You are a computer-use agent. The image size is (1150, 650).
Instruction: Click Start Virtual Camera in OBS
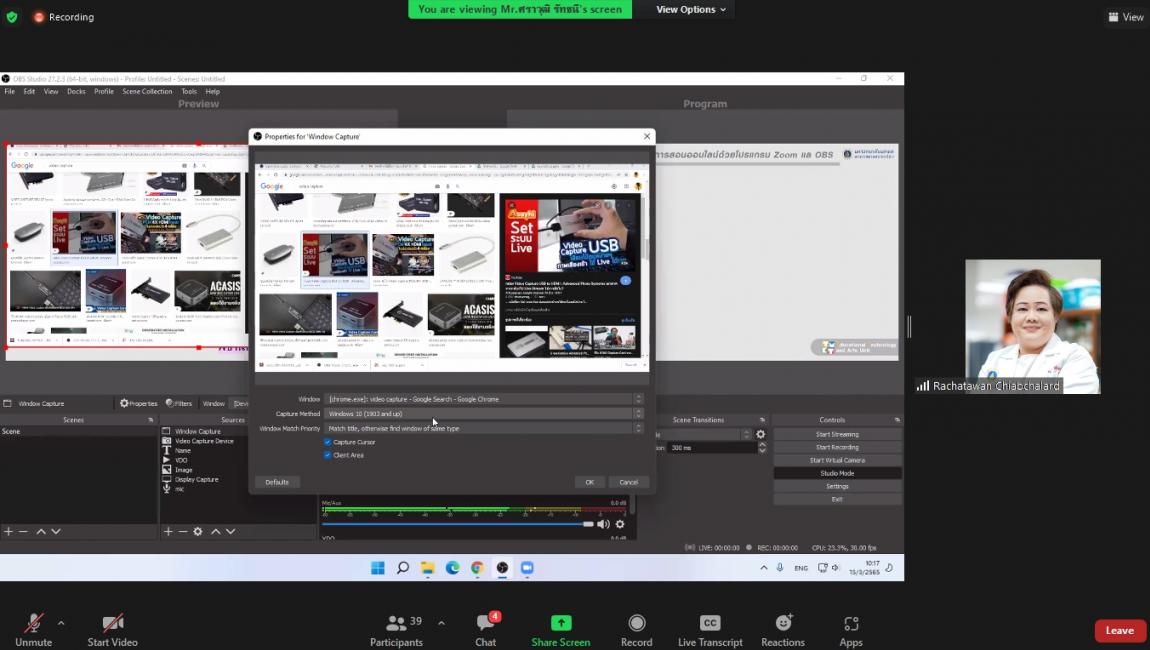click(x=837, y=461)
